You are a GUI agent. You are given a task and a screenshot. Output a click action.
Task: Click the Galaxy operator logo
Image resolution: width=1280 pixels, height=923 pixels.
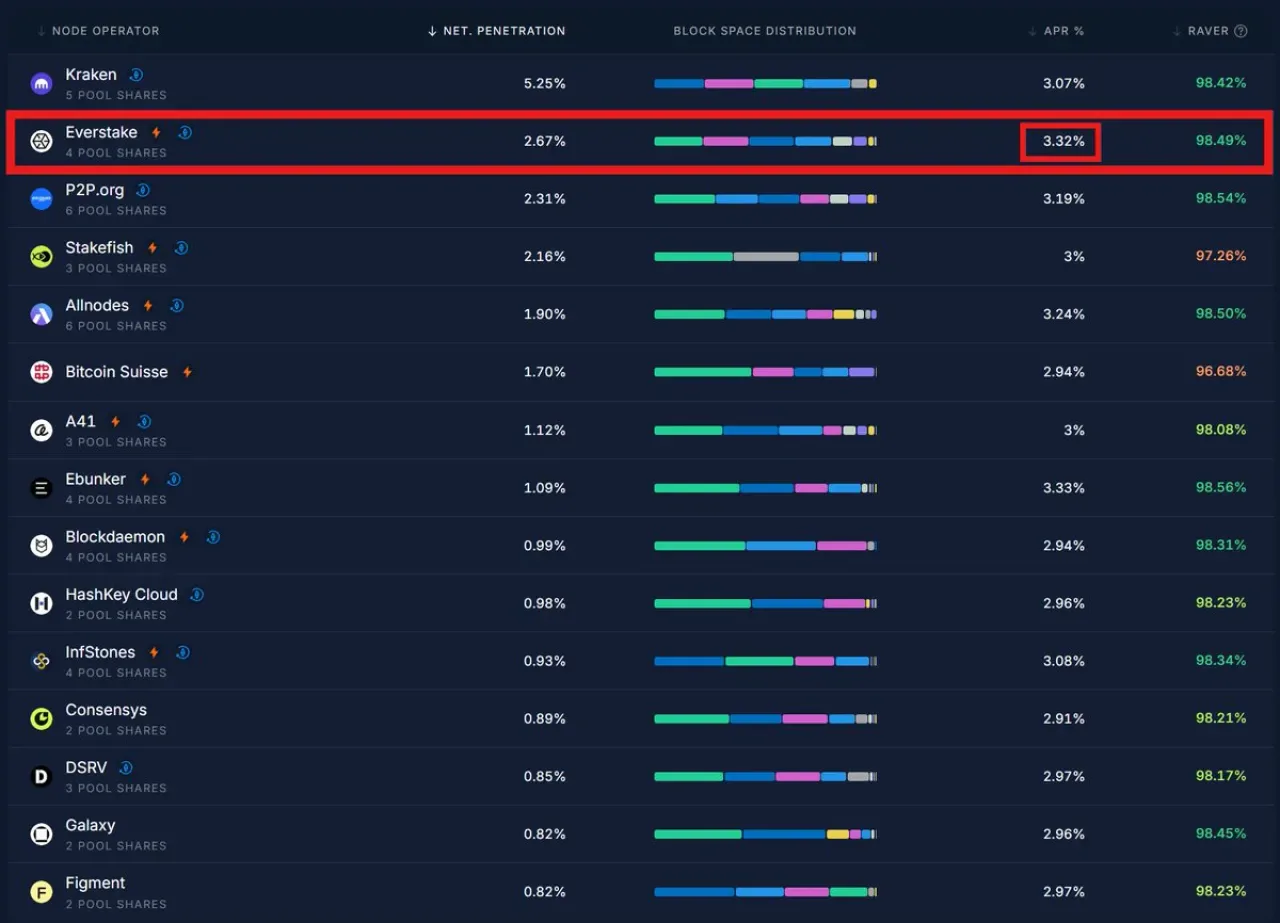41,834
